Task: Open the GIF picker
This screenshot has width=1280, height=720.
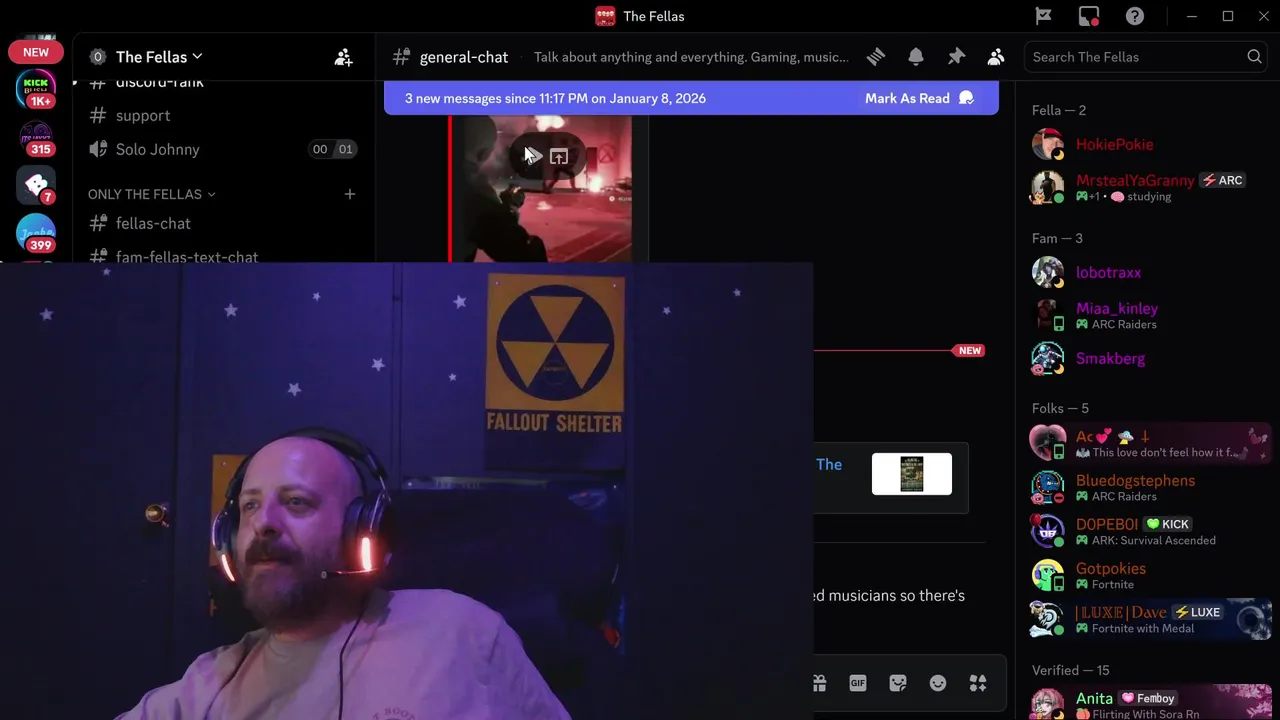Action: coord(858,683)
